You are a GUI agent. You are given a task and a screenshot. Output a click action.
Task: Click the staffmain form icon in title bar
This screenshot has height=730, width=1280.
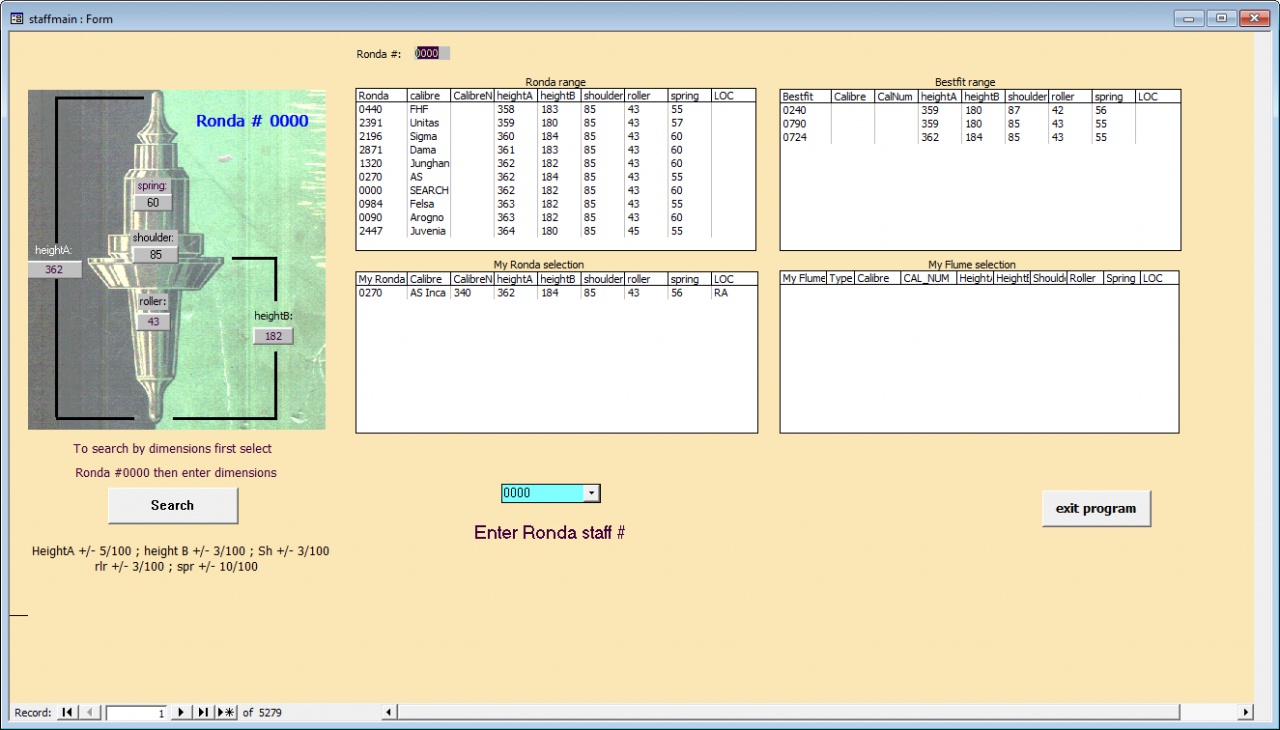click(x=16, y=18)
